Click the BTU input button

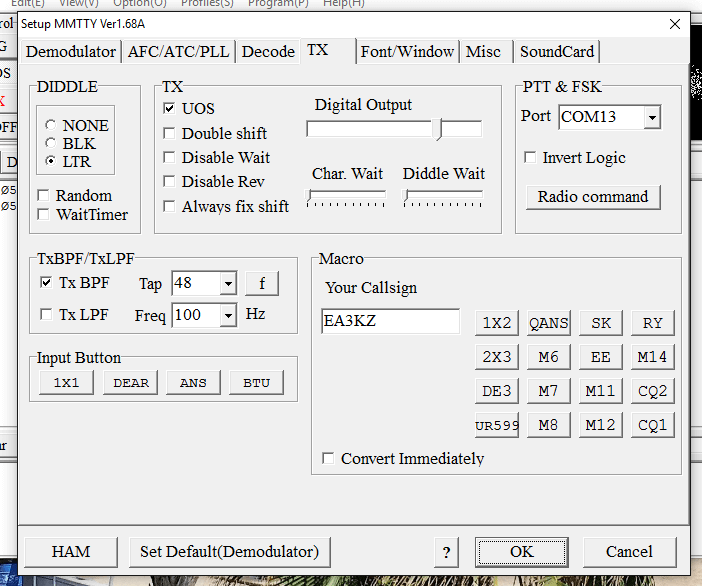[256, 383]
